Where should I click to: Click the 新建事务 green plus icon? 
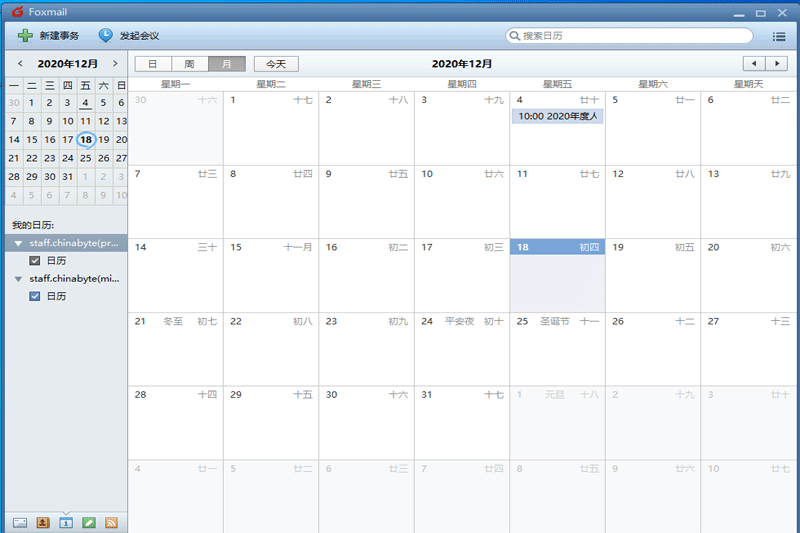click(x=25, y=36)
